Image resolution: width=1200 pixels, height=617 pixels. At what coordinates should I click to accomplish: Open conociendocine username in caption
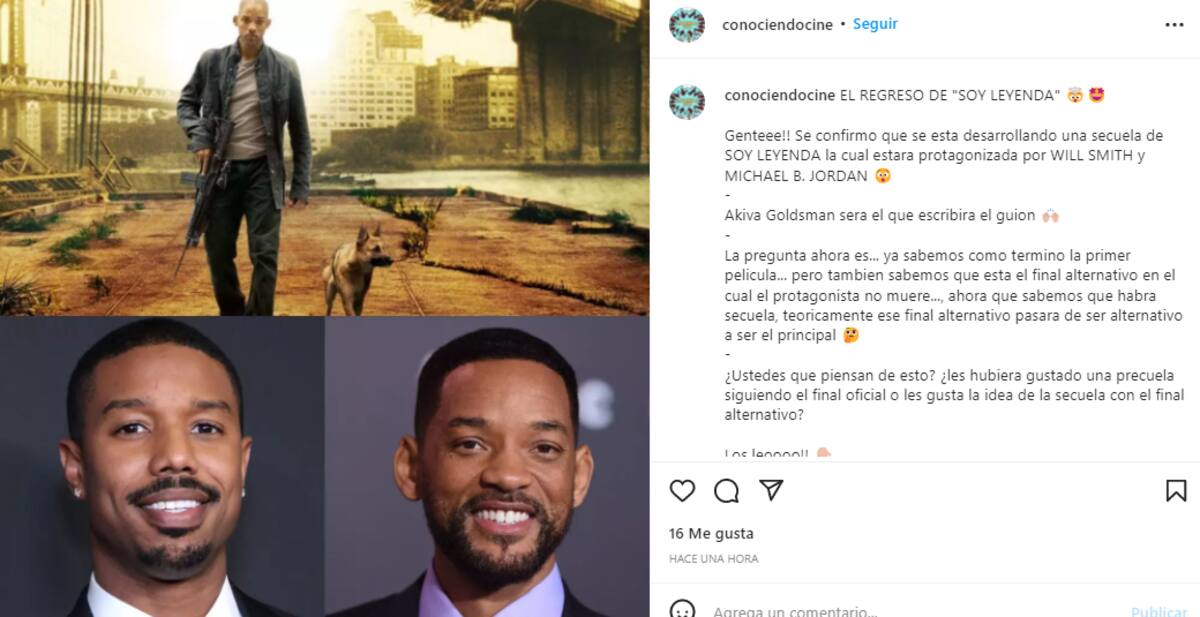point(779,96)
